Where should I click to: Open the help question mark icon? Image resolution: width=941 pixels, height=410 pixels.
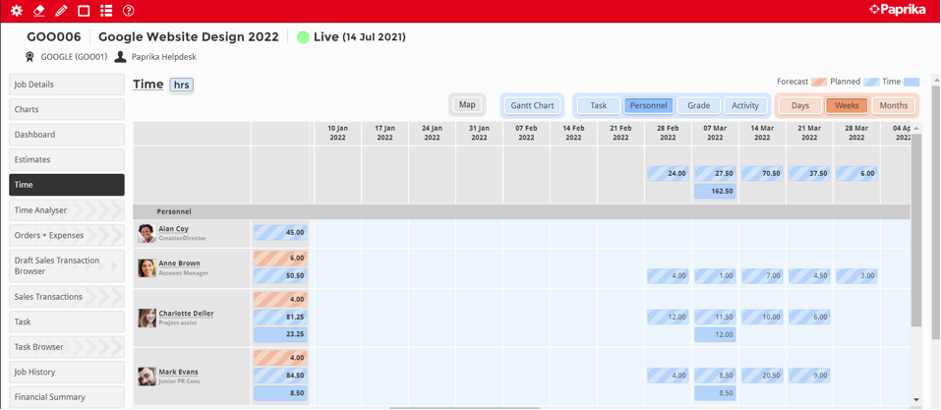128,11
